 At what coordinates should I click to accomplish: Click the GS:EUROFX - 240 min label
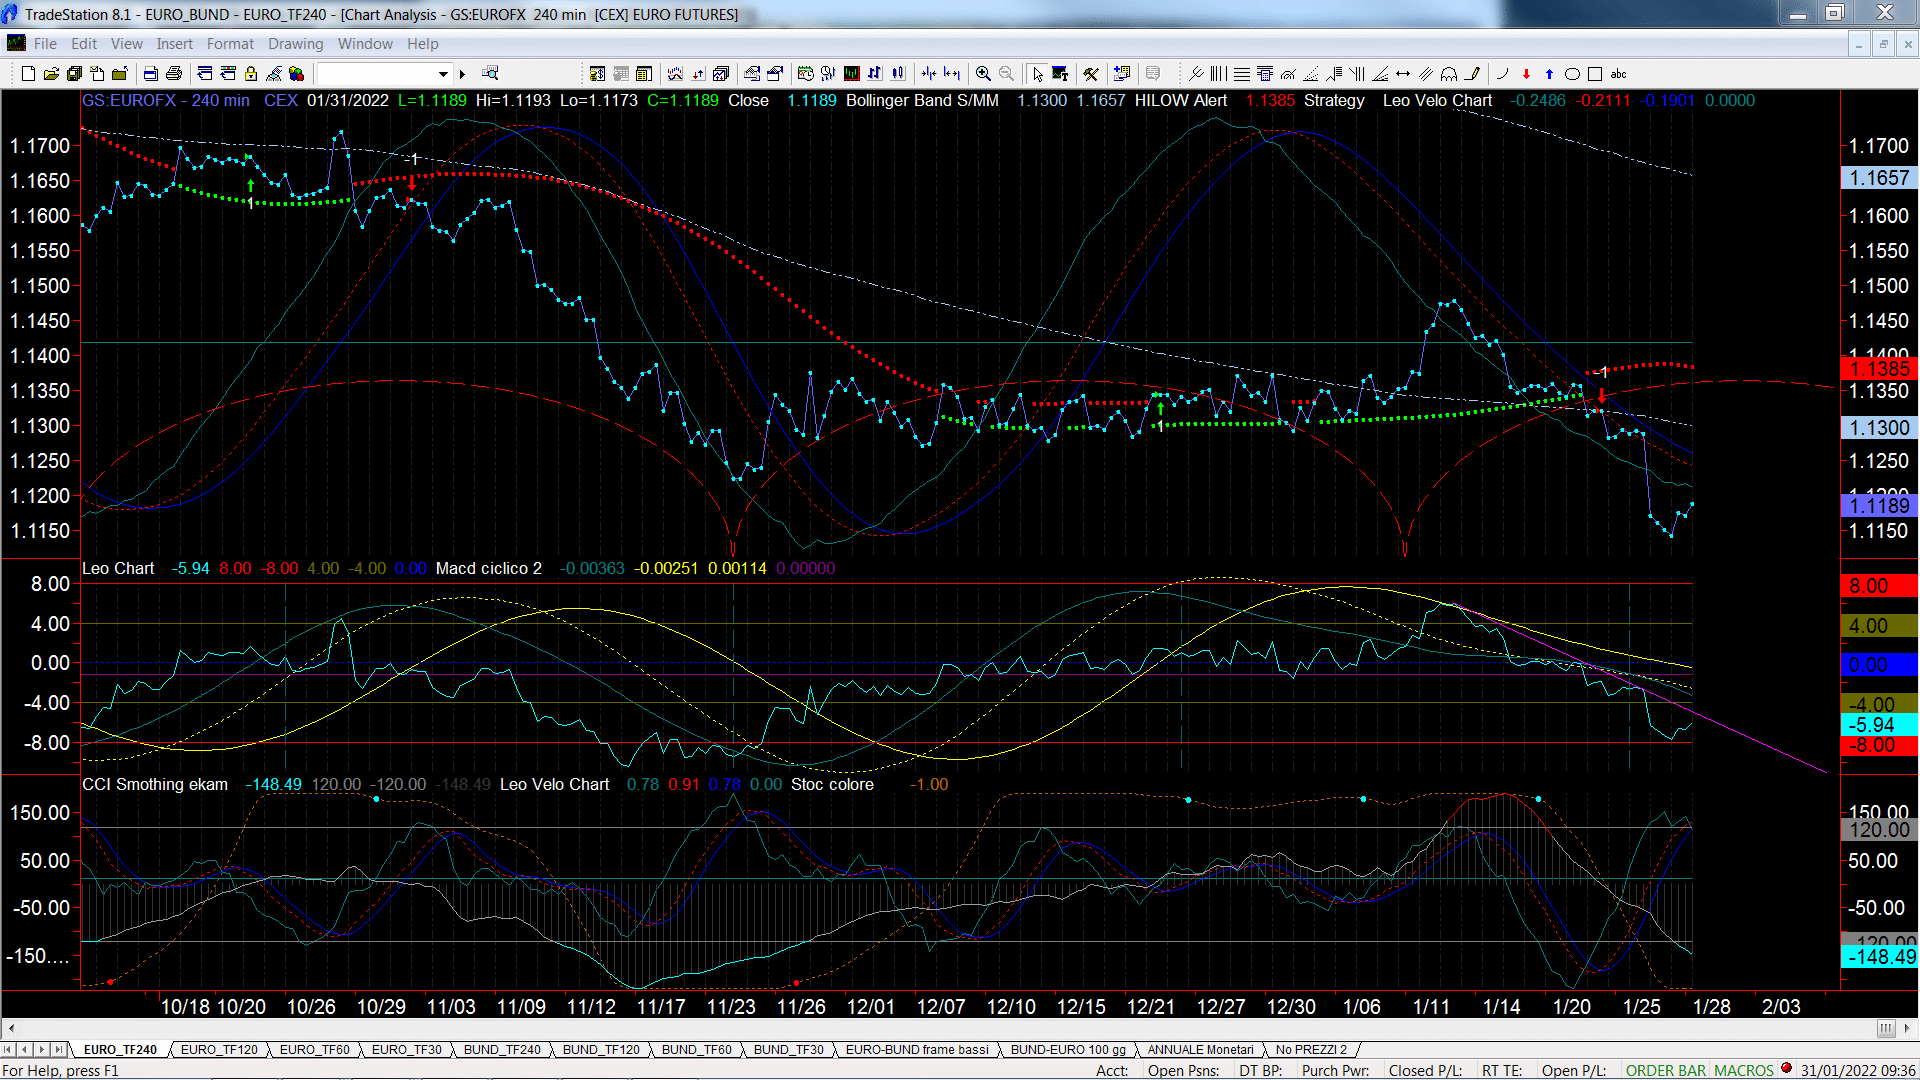coord(166,100)
